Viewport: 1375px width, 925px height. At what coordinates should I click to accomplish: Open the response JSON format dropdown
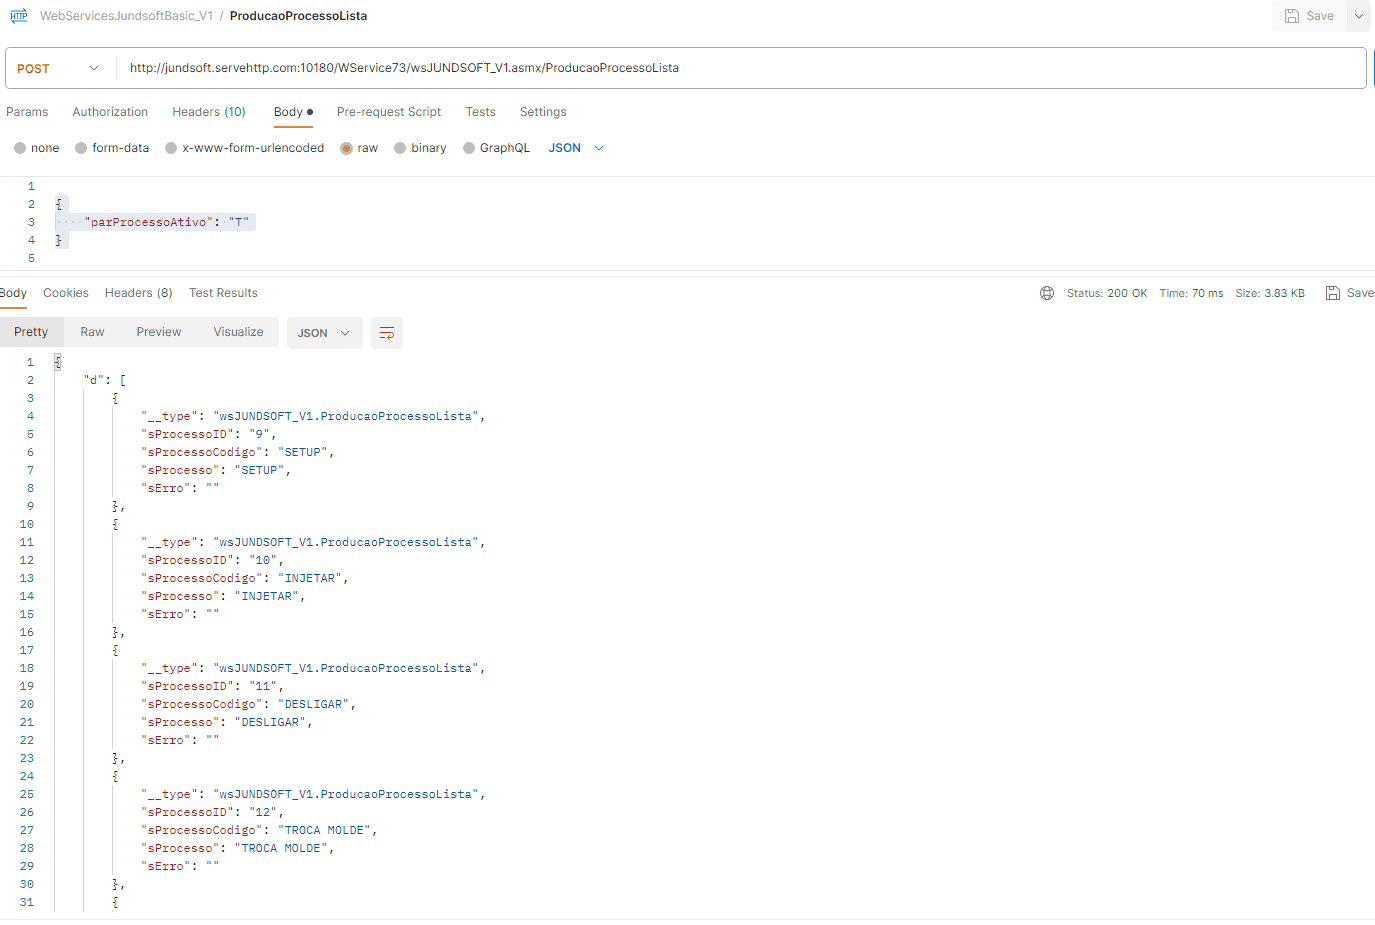click(x=324, y=333)
